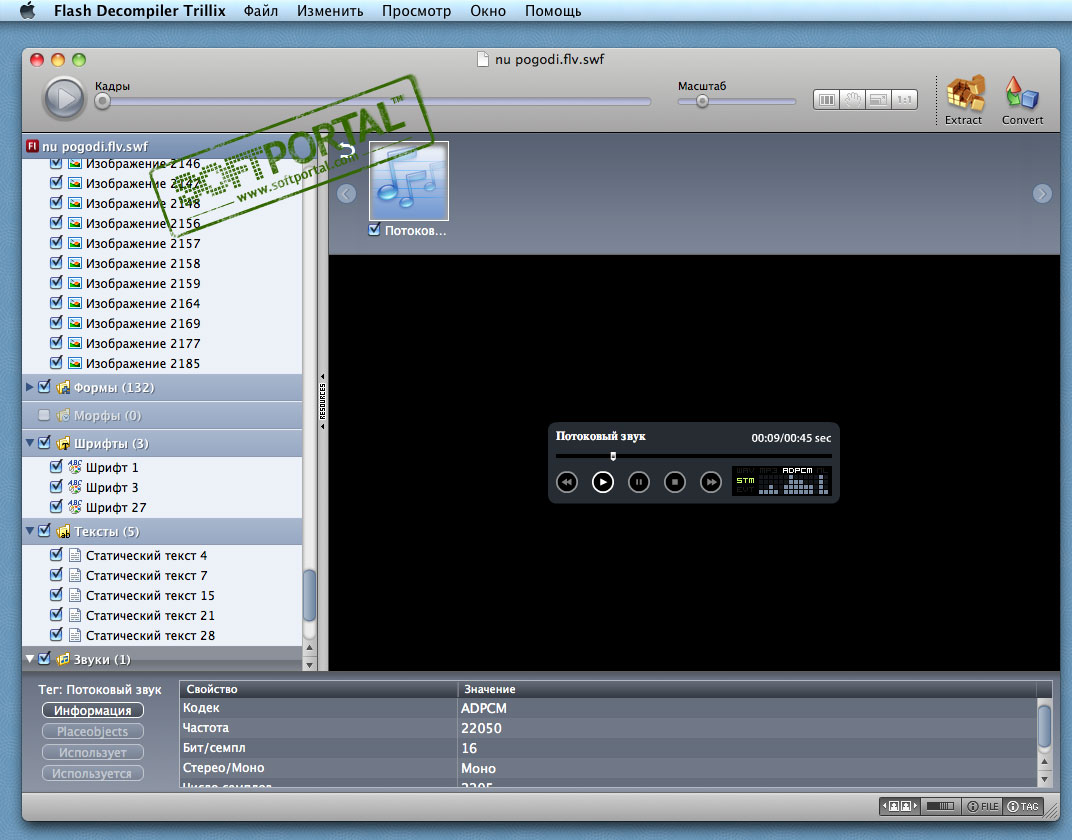
Task: Uncheck Шрифт 1 checkbox
Action: 56,467
